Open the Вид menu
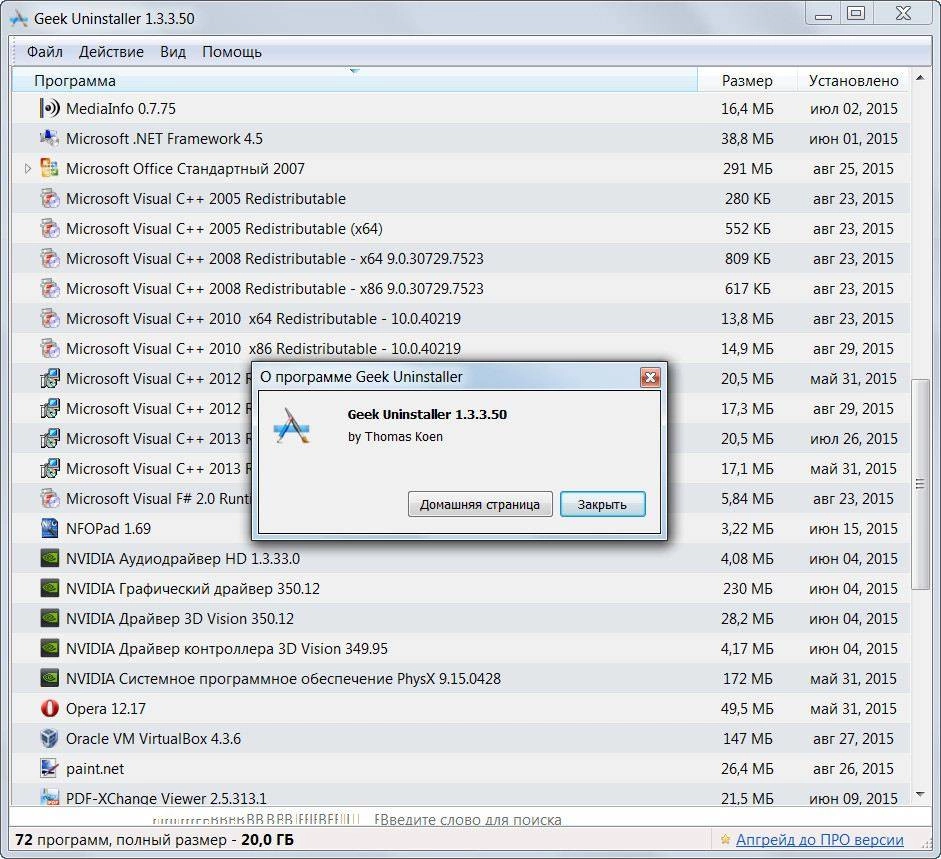Viewport: 941px width, 859px height. [x=173, y=52]
